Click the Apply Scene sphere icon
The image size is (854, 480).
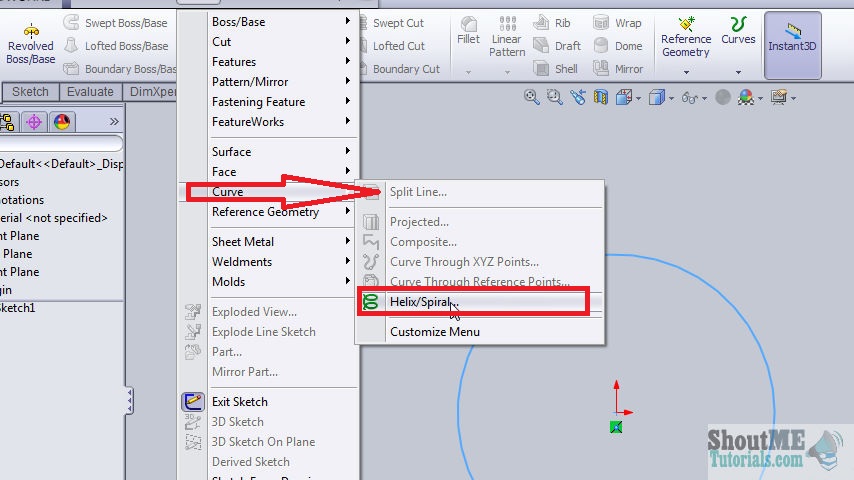coord(723,98)
